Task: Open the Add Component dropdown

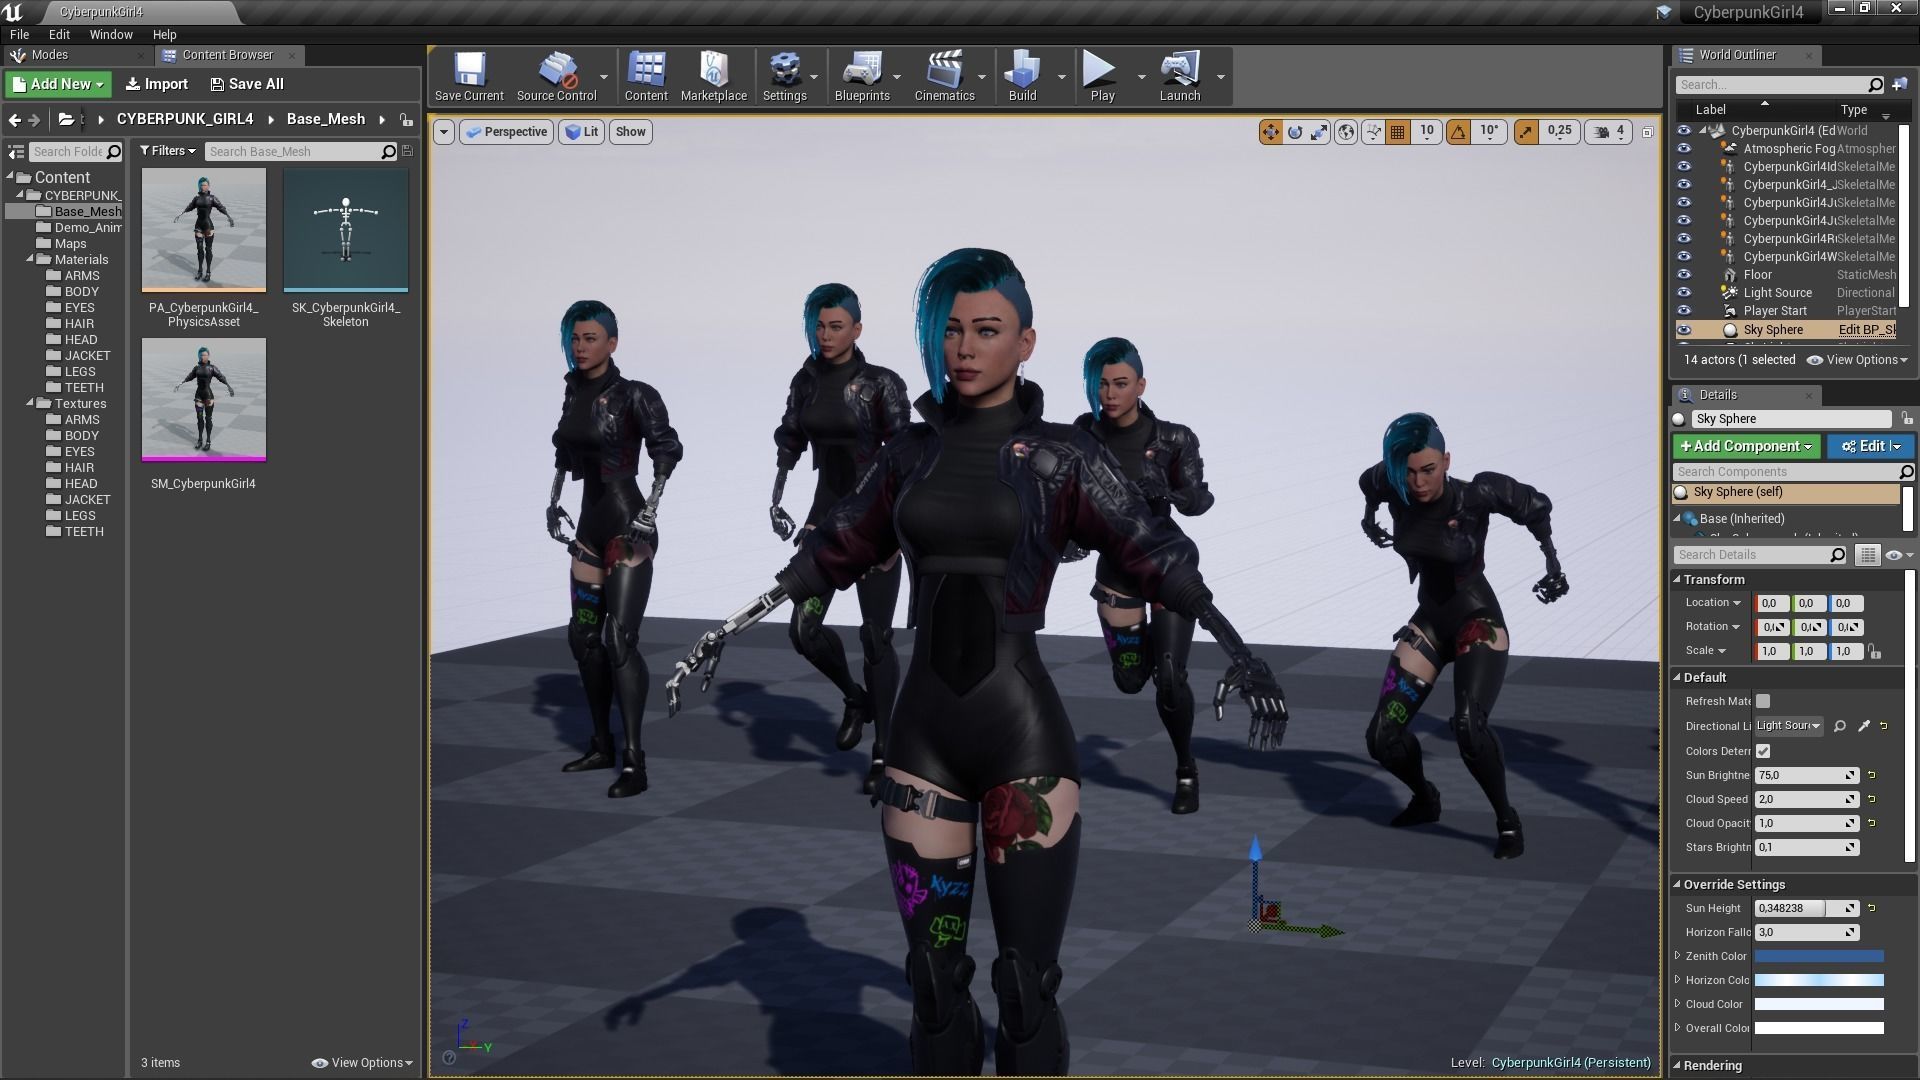Action: (x=1747, y=446)
